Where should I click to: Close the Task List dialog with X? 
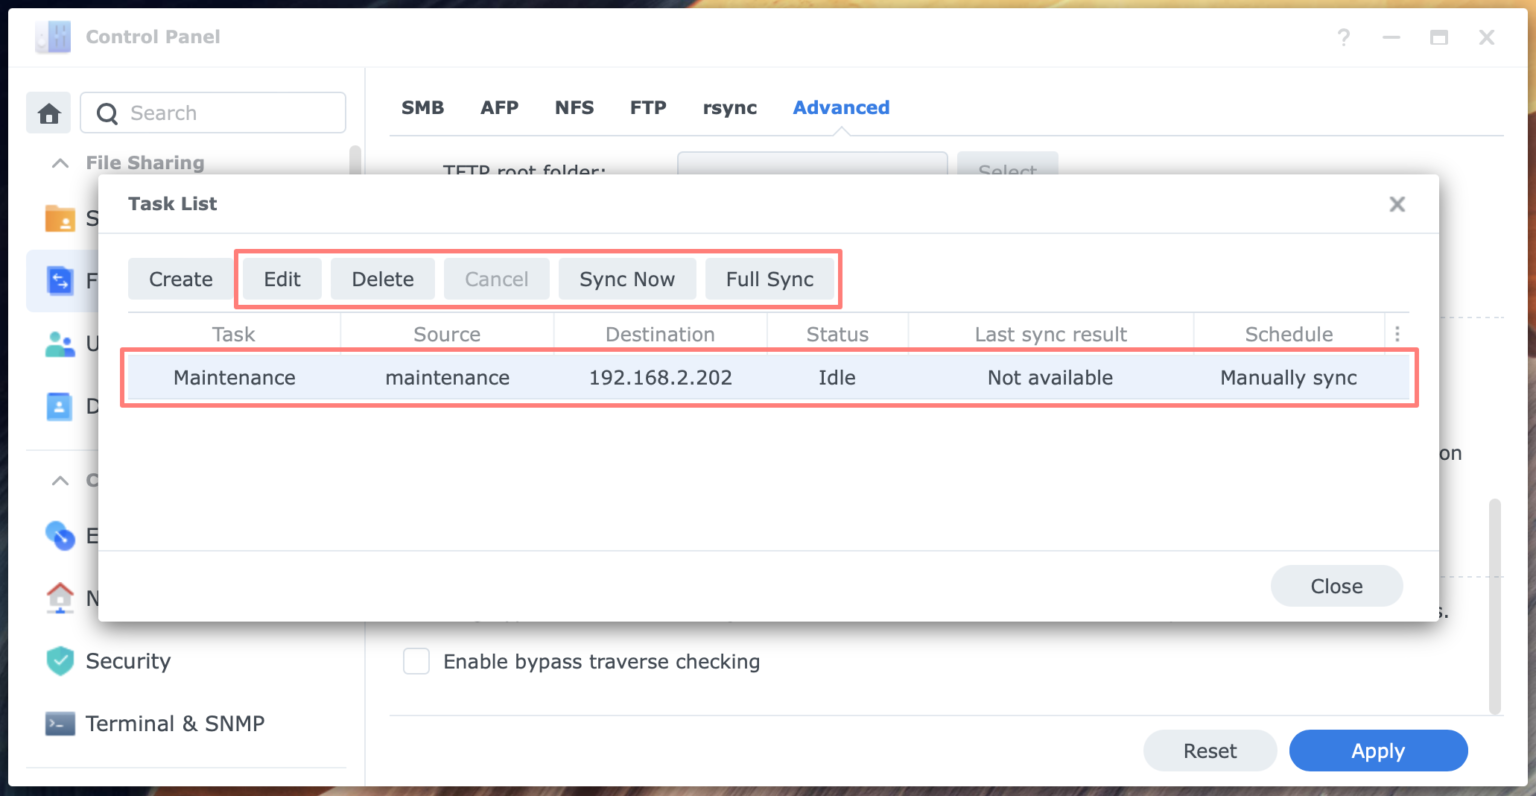click(1397, 204)
